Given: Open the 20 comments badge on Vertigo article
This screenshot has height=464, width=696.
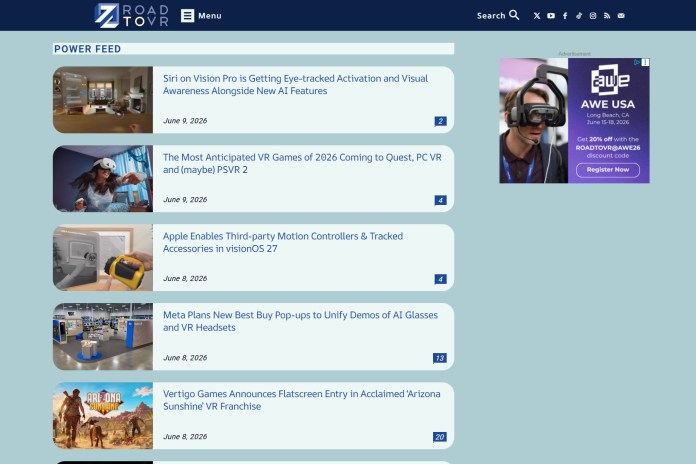Looking at the screenshot, I should click(439, 437).
